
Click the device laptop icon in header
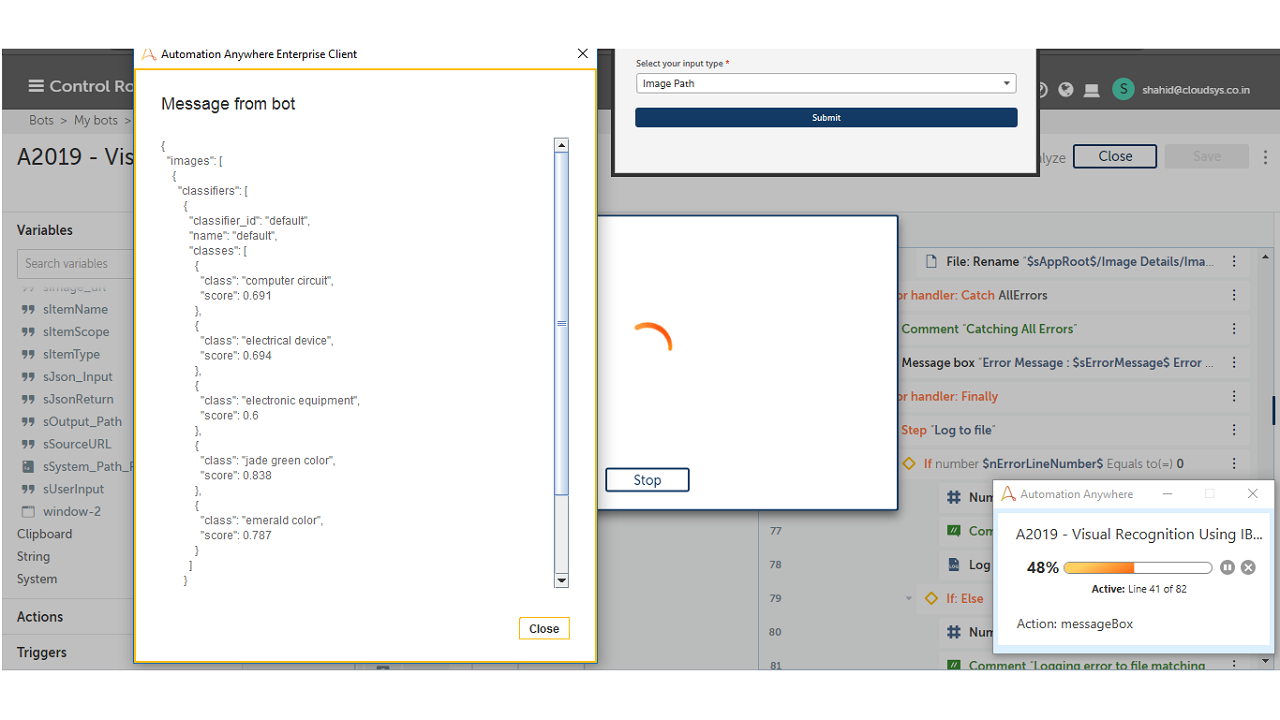pyautogui.click(x=1092, y=90)
